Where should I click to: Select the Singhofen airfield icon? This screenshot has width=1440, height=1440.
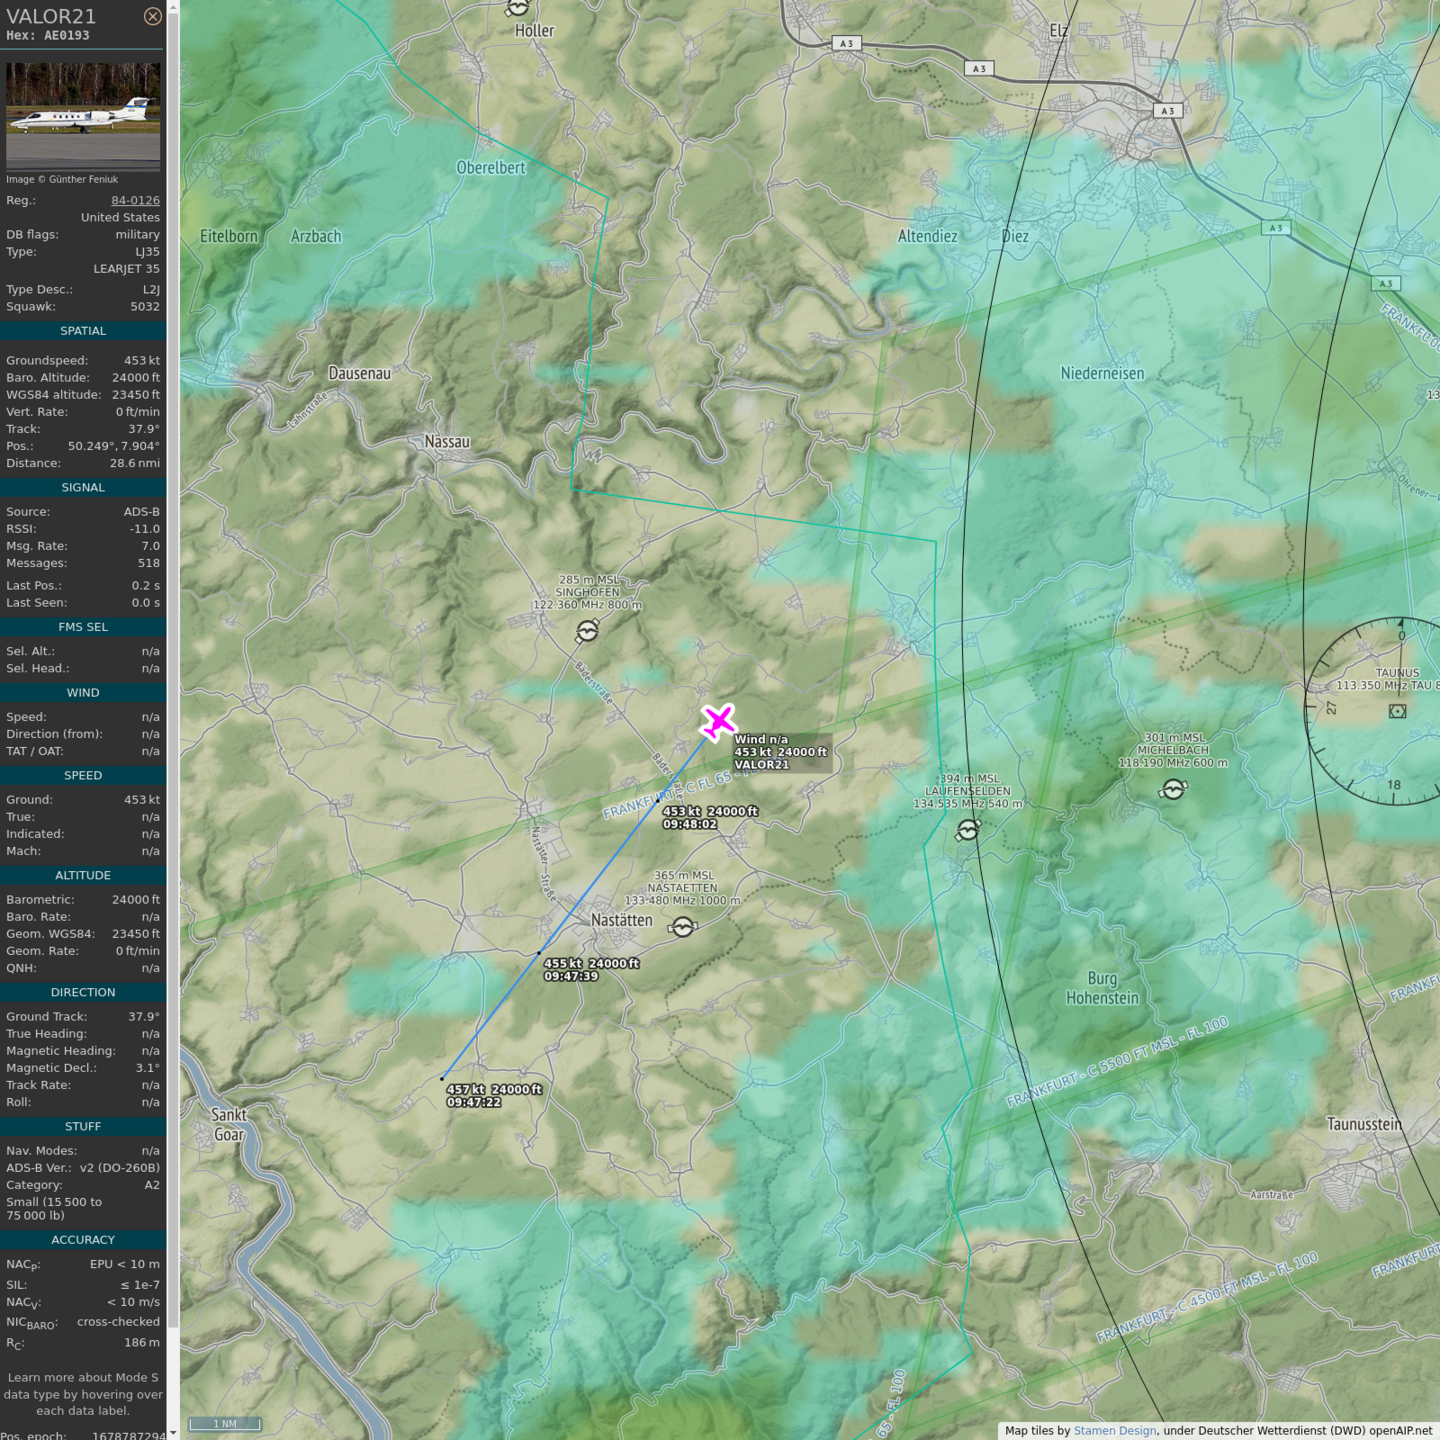click(588, 631)
